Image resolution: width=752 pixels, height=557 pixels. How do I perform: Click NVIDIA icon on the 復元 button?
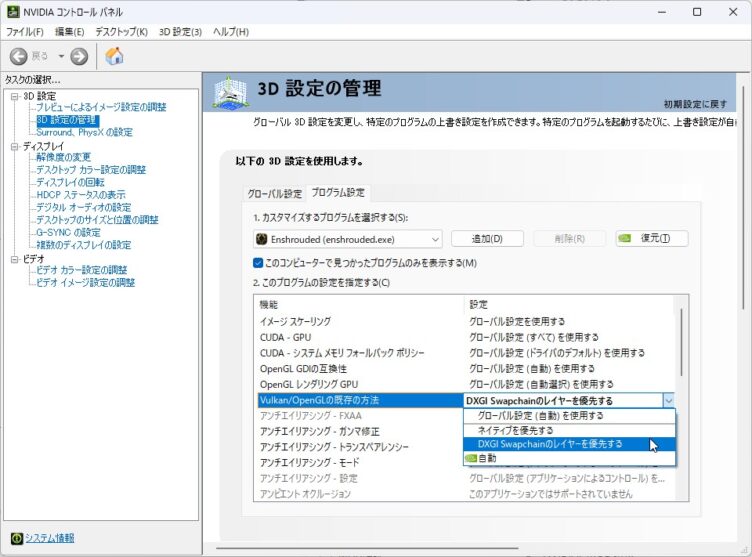click(x=625, y=238)
